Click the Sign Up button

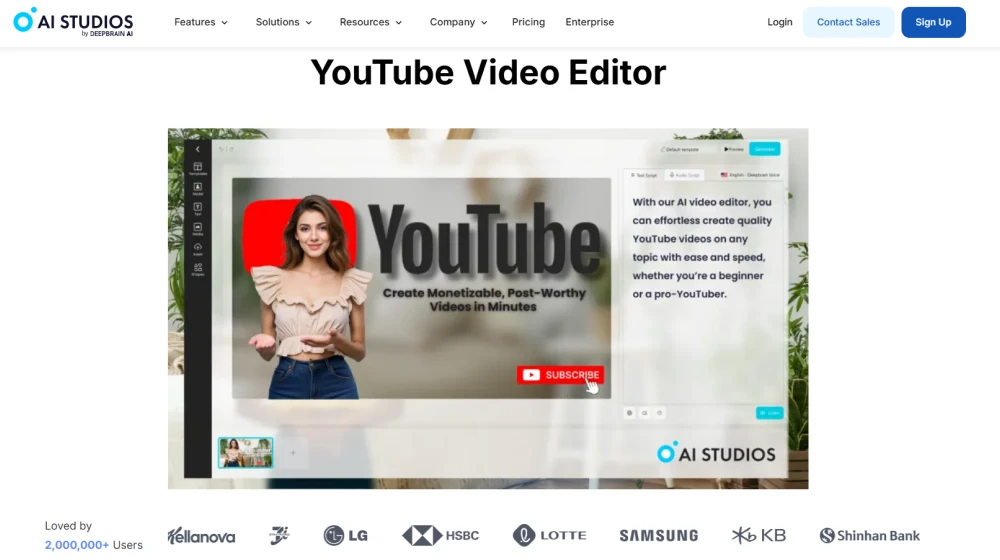933,22
